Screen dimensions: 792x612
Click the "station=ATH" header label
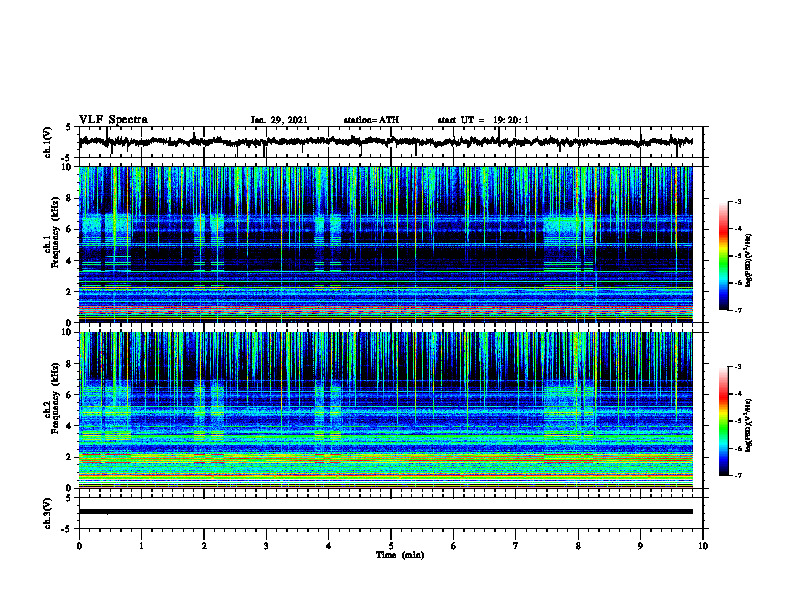pos(371,120)
